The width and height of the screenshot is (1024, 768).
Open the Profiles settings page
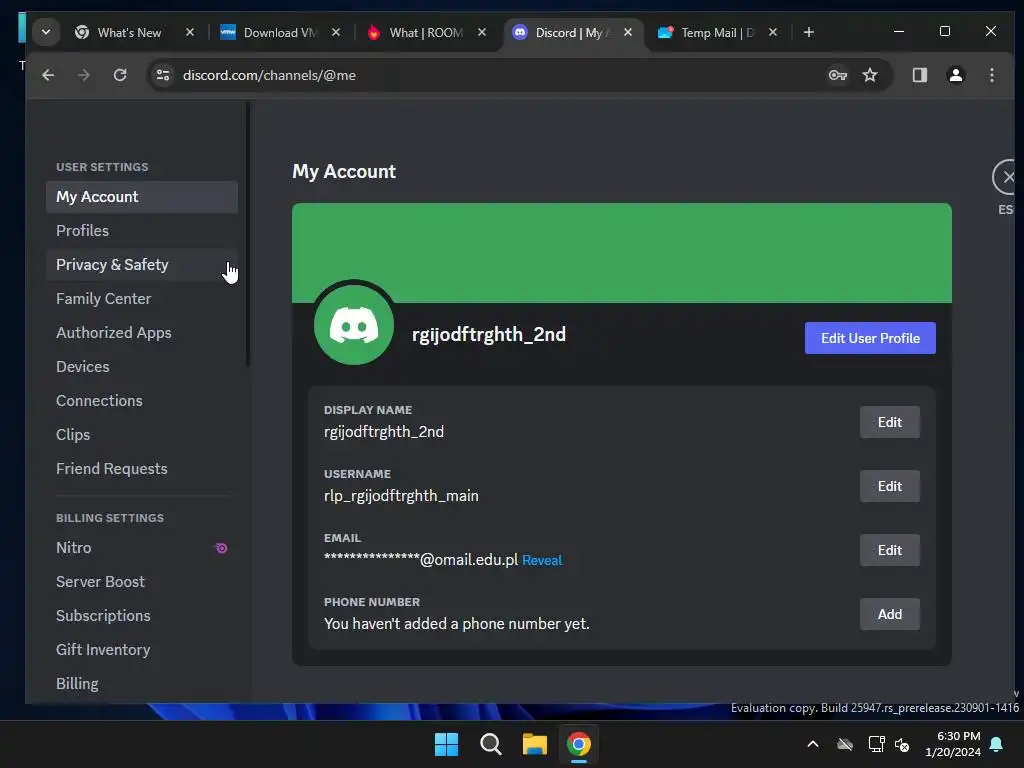pyautogui.click(x=142, y=231)
